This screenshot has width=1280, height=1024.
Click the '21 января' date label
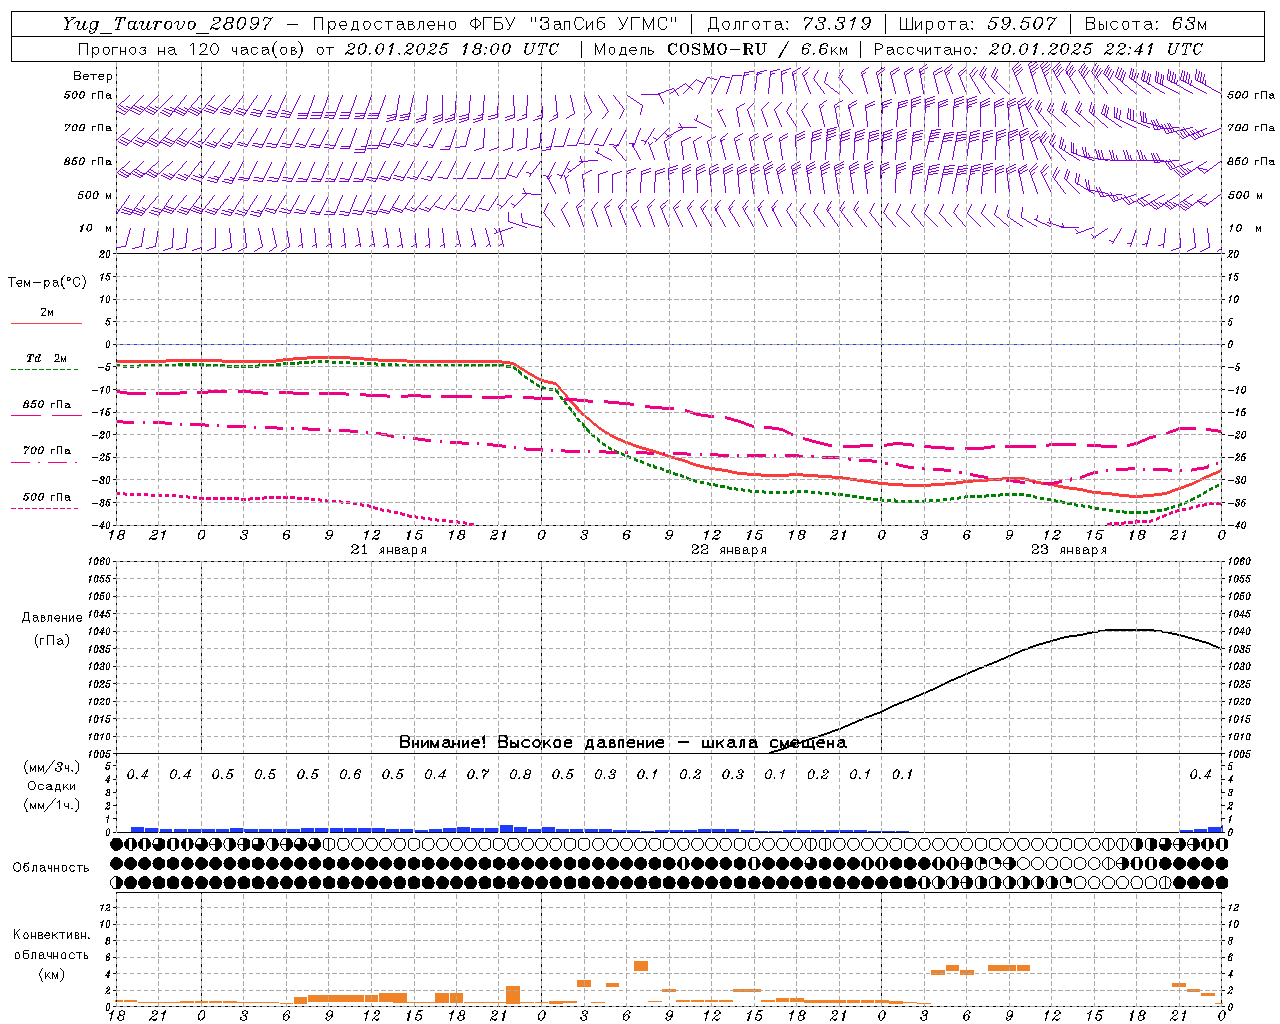(389, 550)
